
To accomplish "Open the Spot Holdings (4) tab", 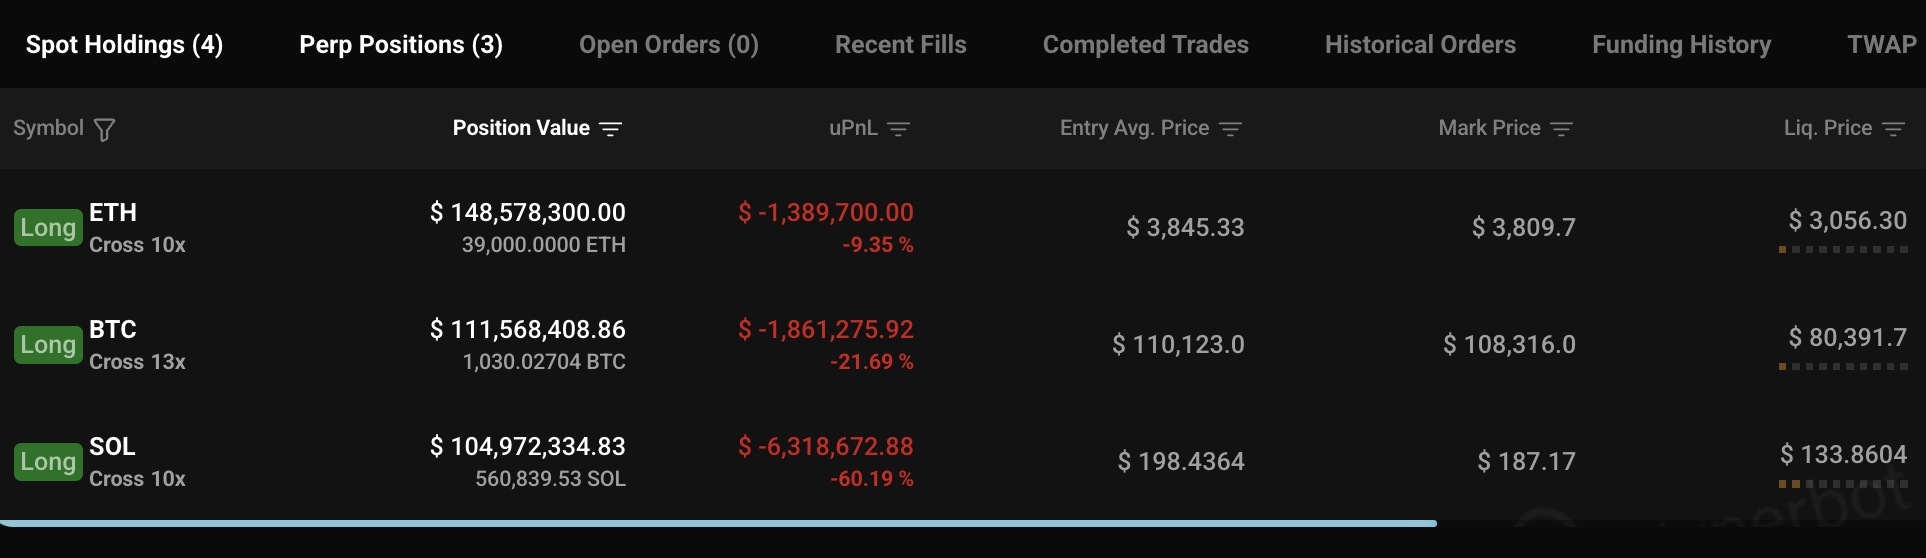I will click(x=124, y=45).
